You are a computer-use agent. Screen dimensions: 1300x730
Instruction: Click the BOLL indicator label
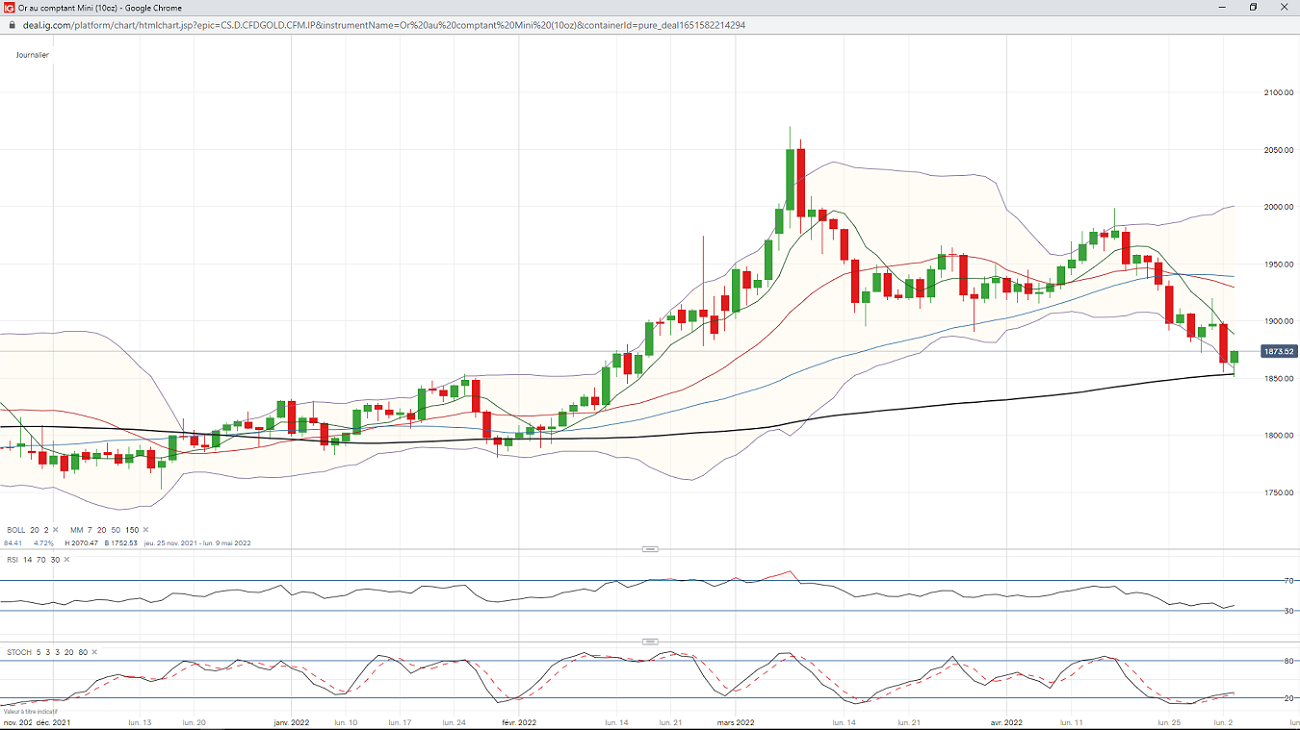click(x=16, y=530)
